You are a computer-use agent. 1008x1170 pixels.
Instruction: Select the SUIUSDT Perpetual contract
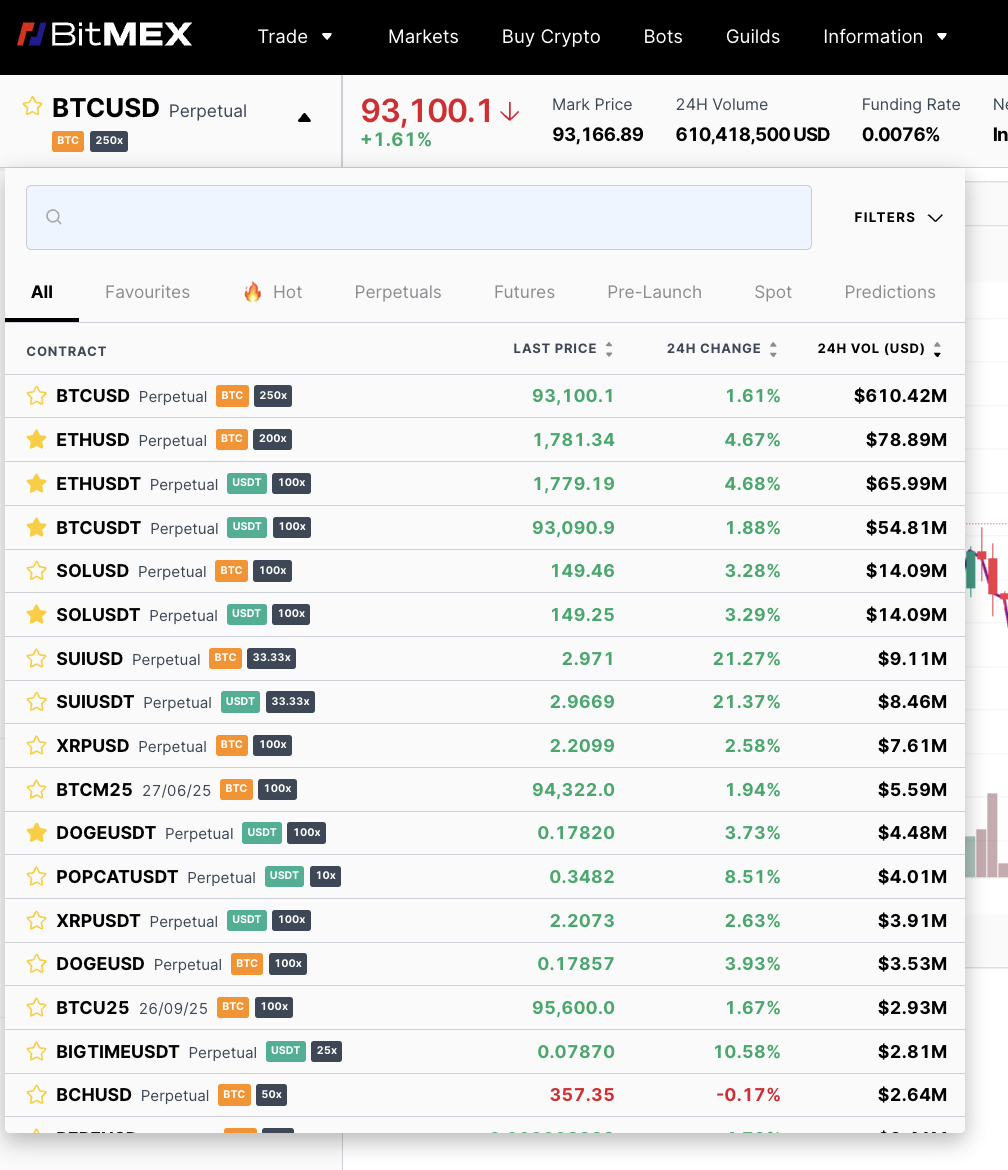485,701
